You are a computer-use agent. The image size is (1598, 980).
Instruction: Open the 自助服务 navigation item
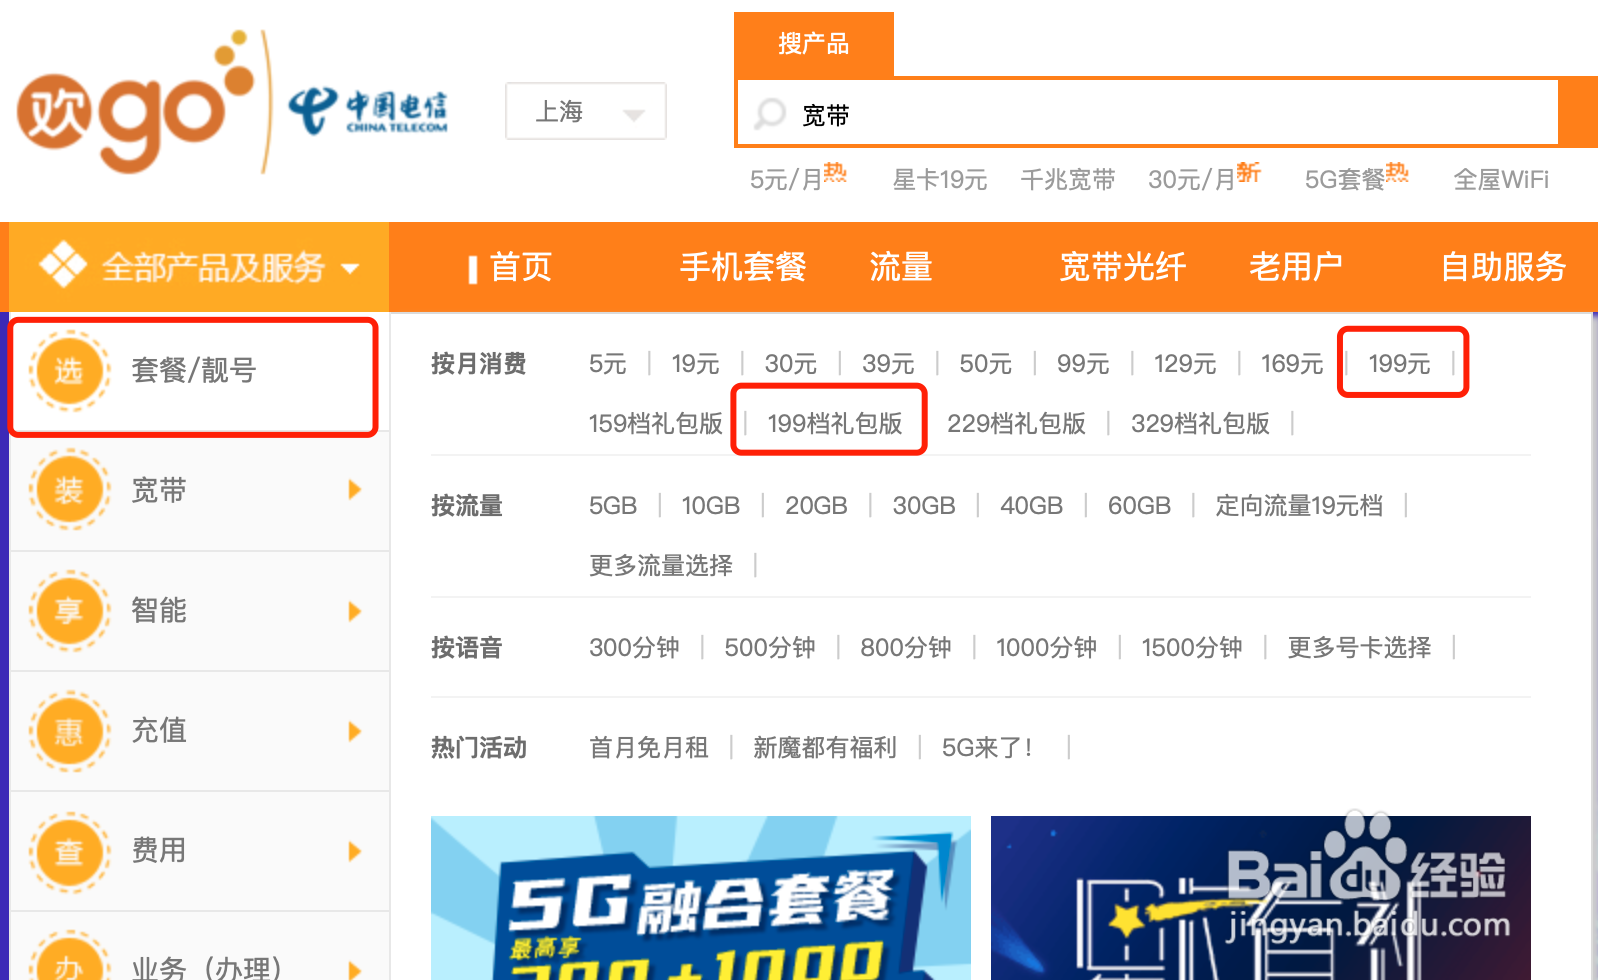(x=1503, y=267)
